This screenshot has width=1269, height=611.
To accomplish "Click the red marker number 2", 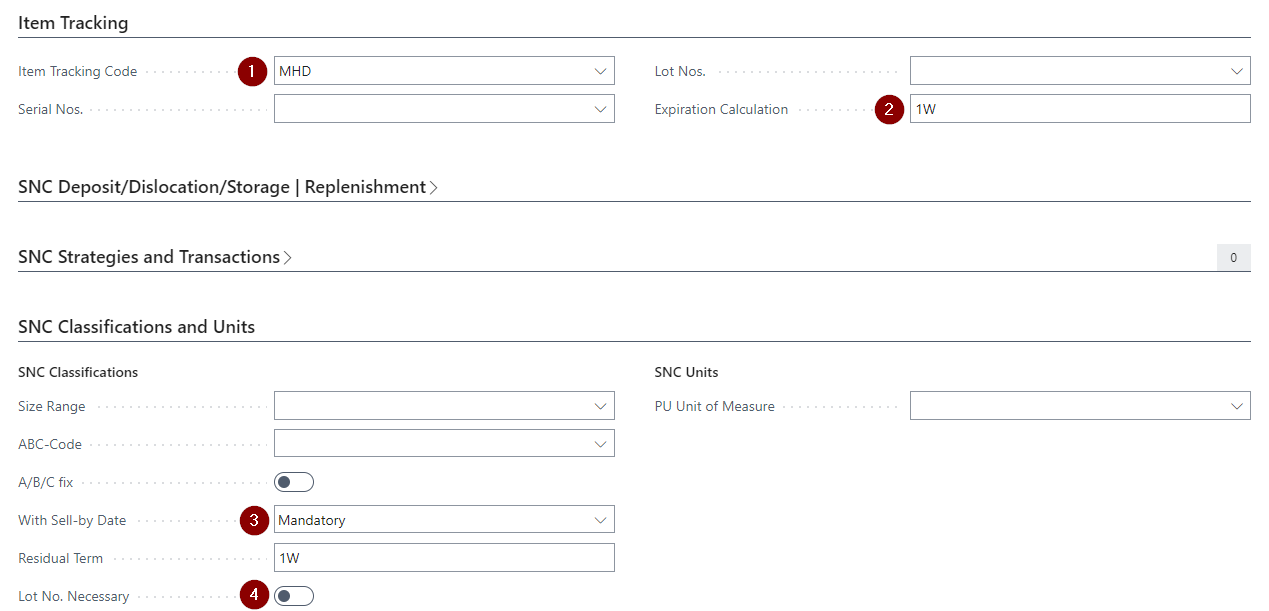I will coord(889,109).
